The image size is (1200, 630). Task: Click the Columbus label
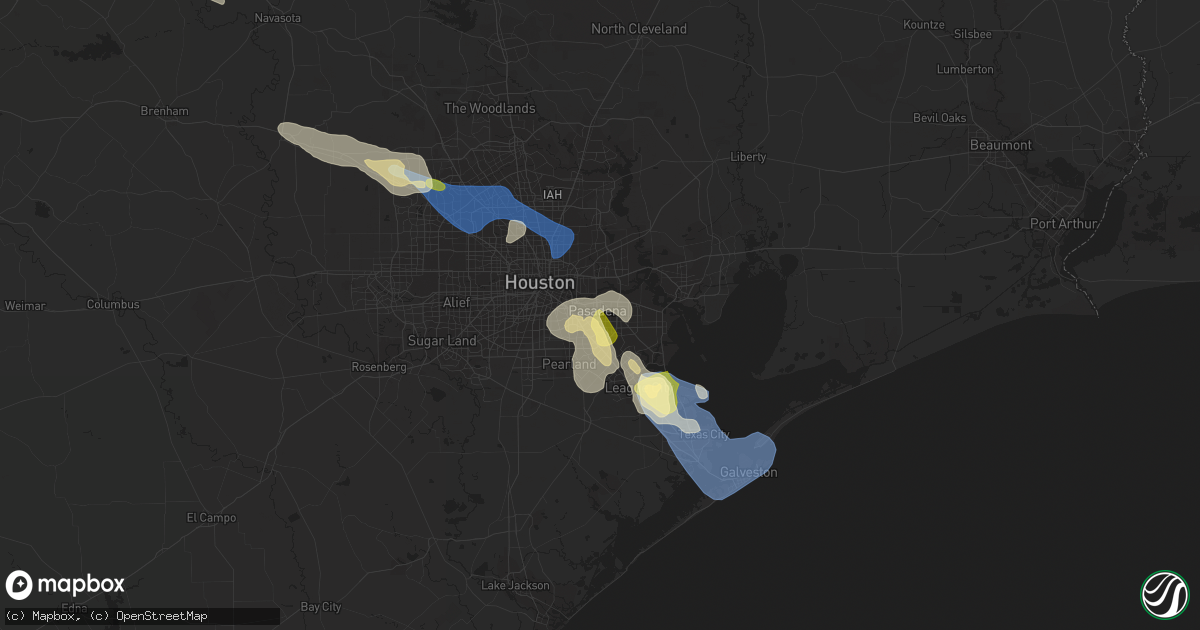pyautogui.click(x=113, y=304)
